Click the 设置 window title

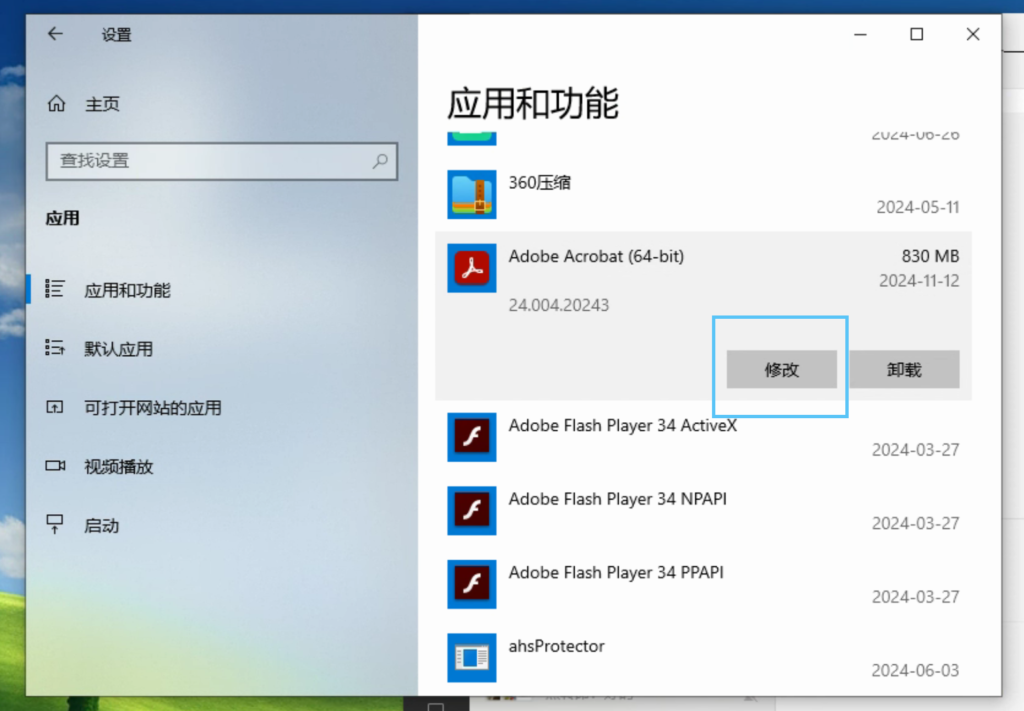[117, 35]
